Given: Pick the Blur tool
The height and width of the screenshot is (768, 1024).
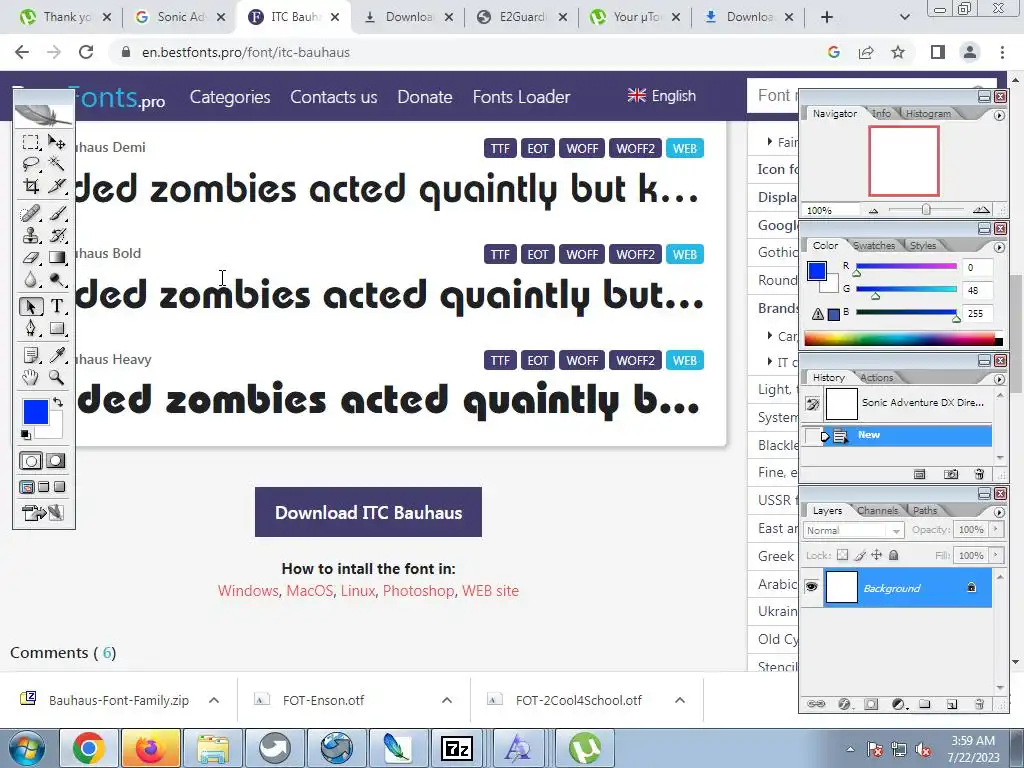Looking at the screenshot, I should pos(30,280).
